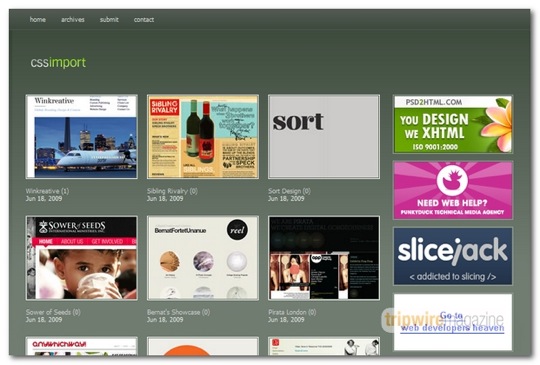The image size is (540, 365).
Task: Open the Sower of Seeds thumbnail
Action: [82, 258]
